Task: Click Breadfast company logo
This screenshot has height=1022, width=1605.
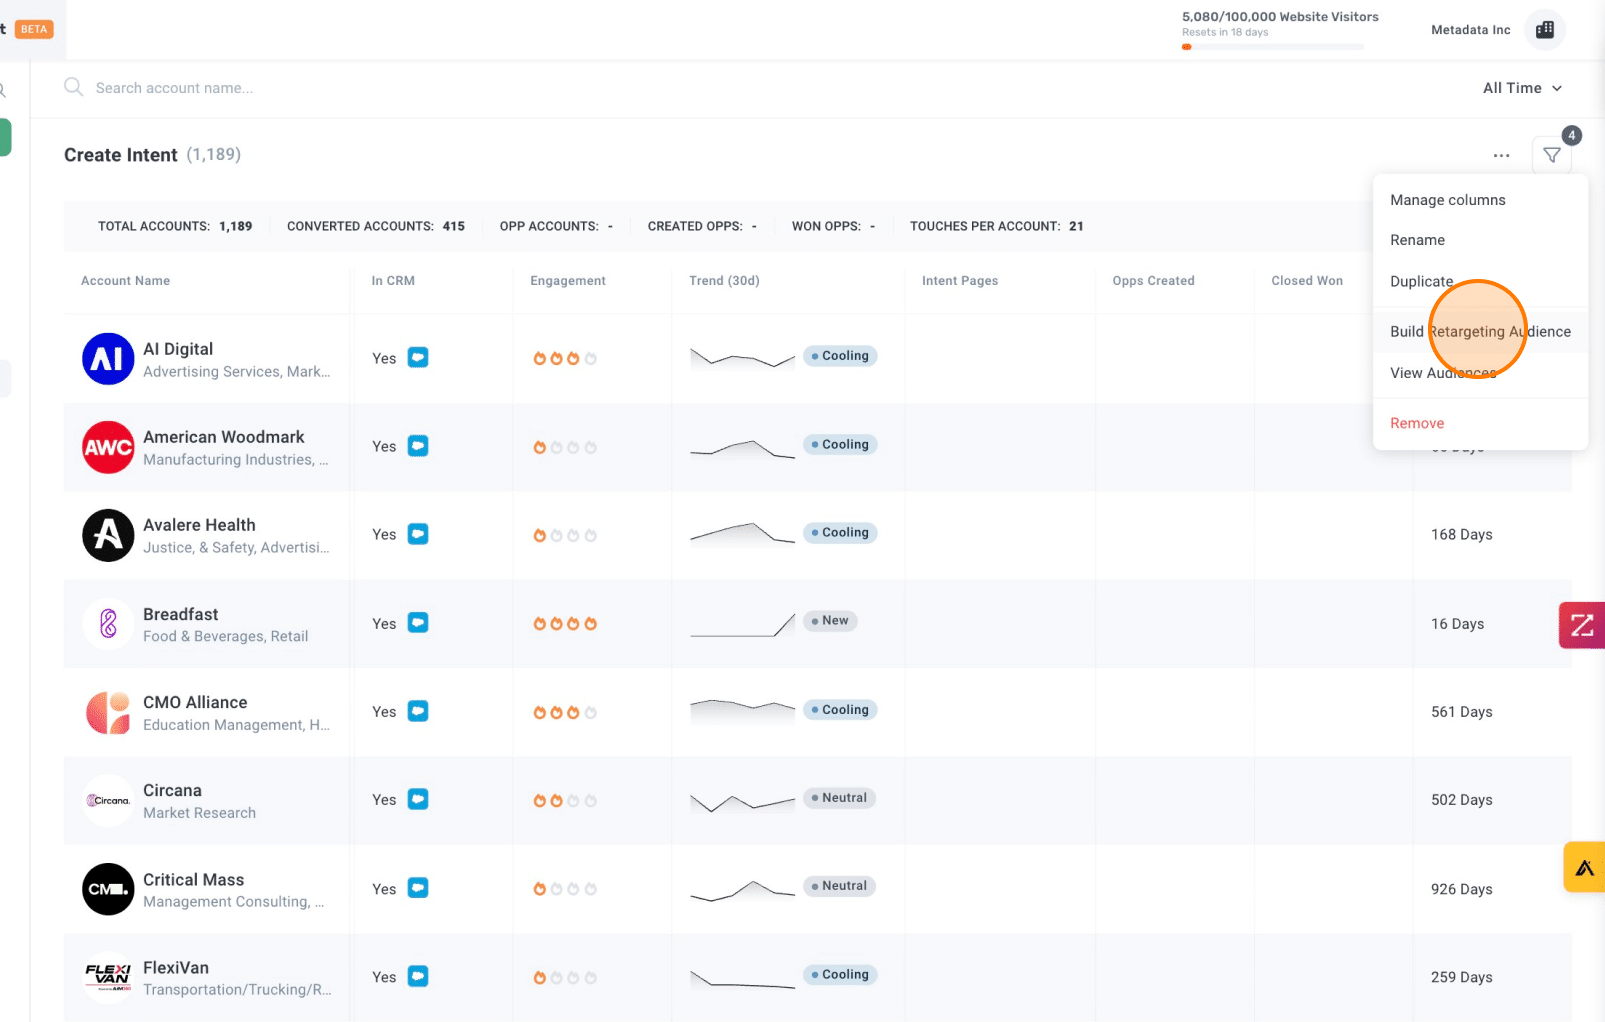Action: [x=108, y=624]
